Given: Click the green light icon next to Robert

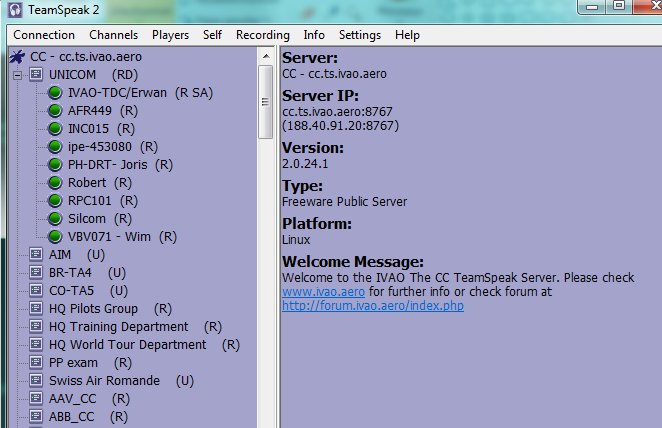Looking at the screenshot, I should [55, 183].
